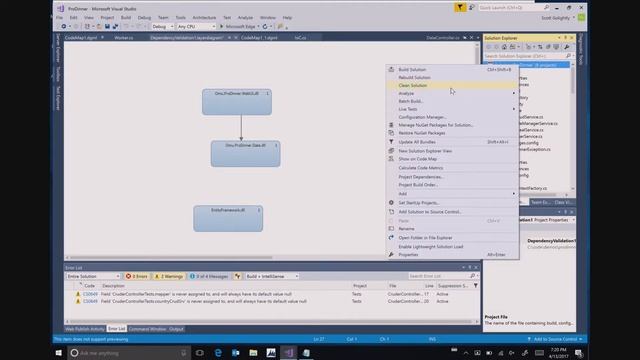The width and height of the screenshot is (640, 360).
Task: Click the Save All icon in the toolbar
Action: [115, 27]
